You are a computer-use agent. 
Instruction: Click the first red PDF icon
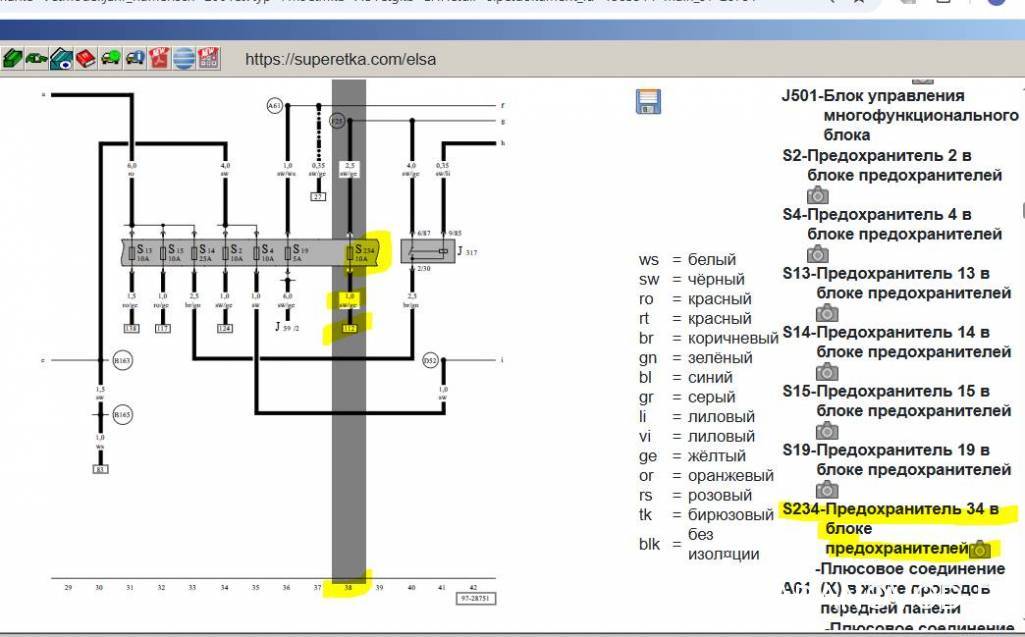point(160,58)
